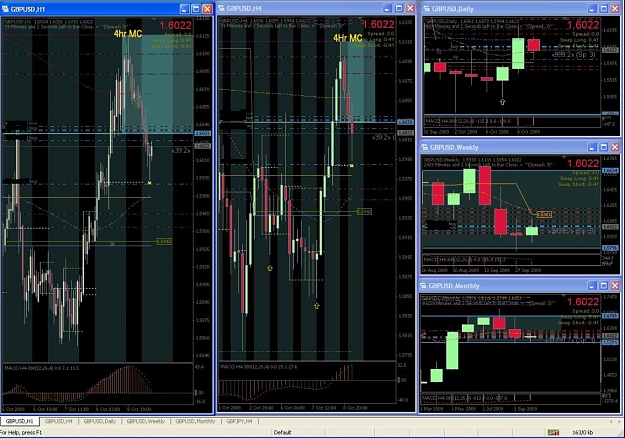Click the red 1.6022 price on Daily chart
The image size is (625, 438).
click(583, 25)
